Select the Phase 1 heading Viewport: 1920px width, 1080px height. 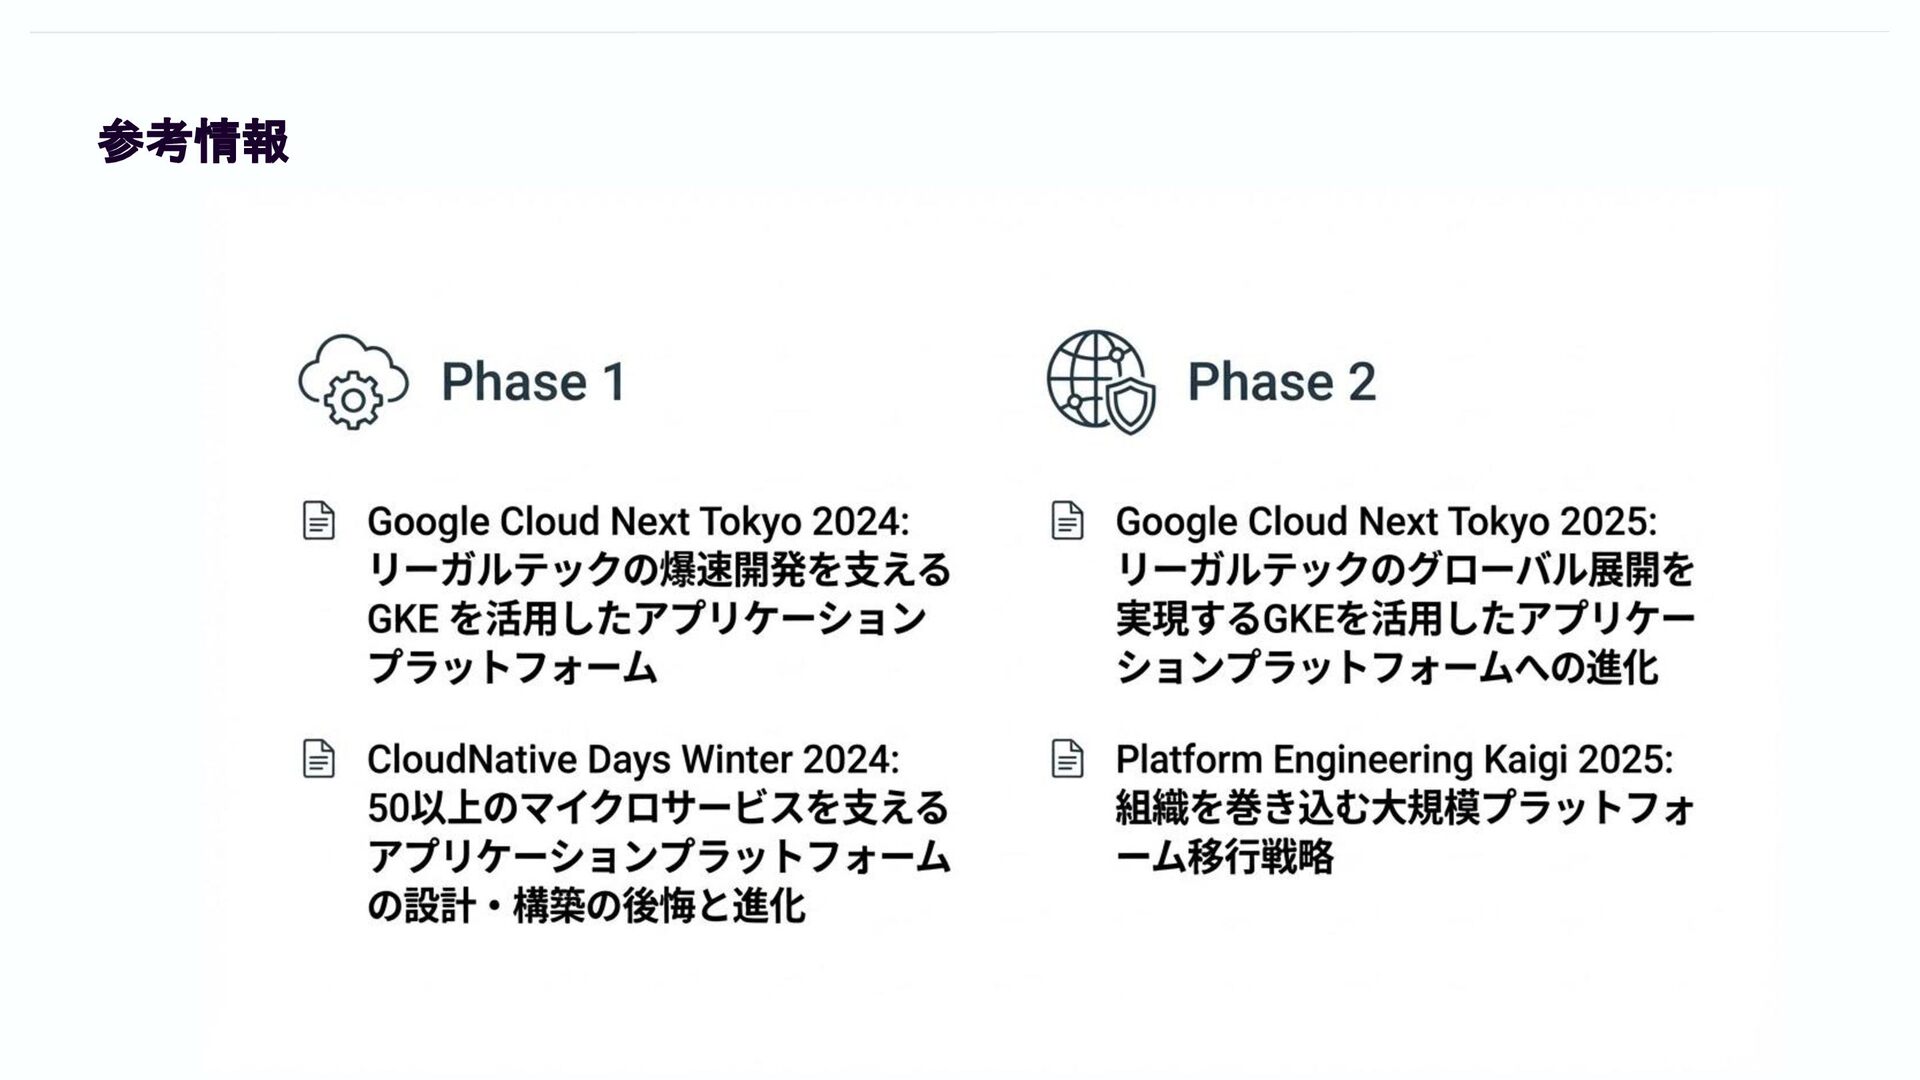coord(533,382)
